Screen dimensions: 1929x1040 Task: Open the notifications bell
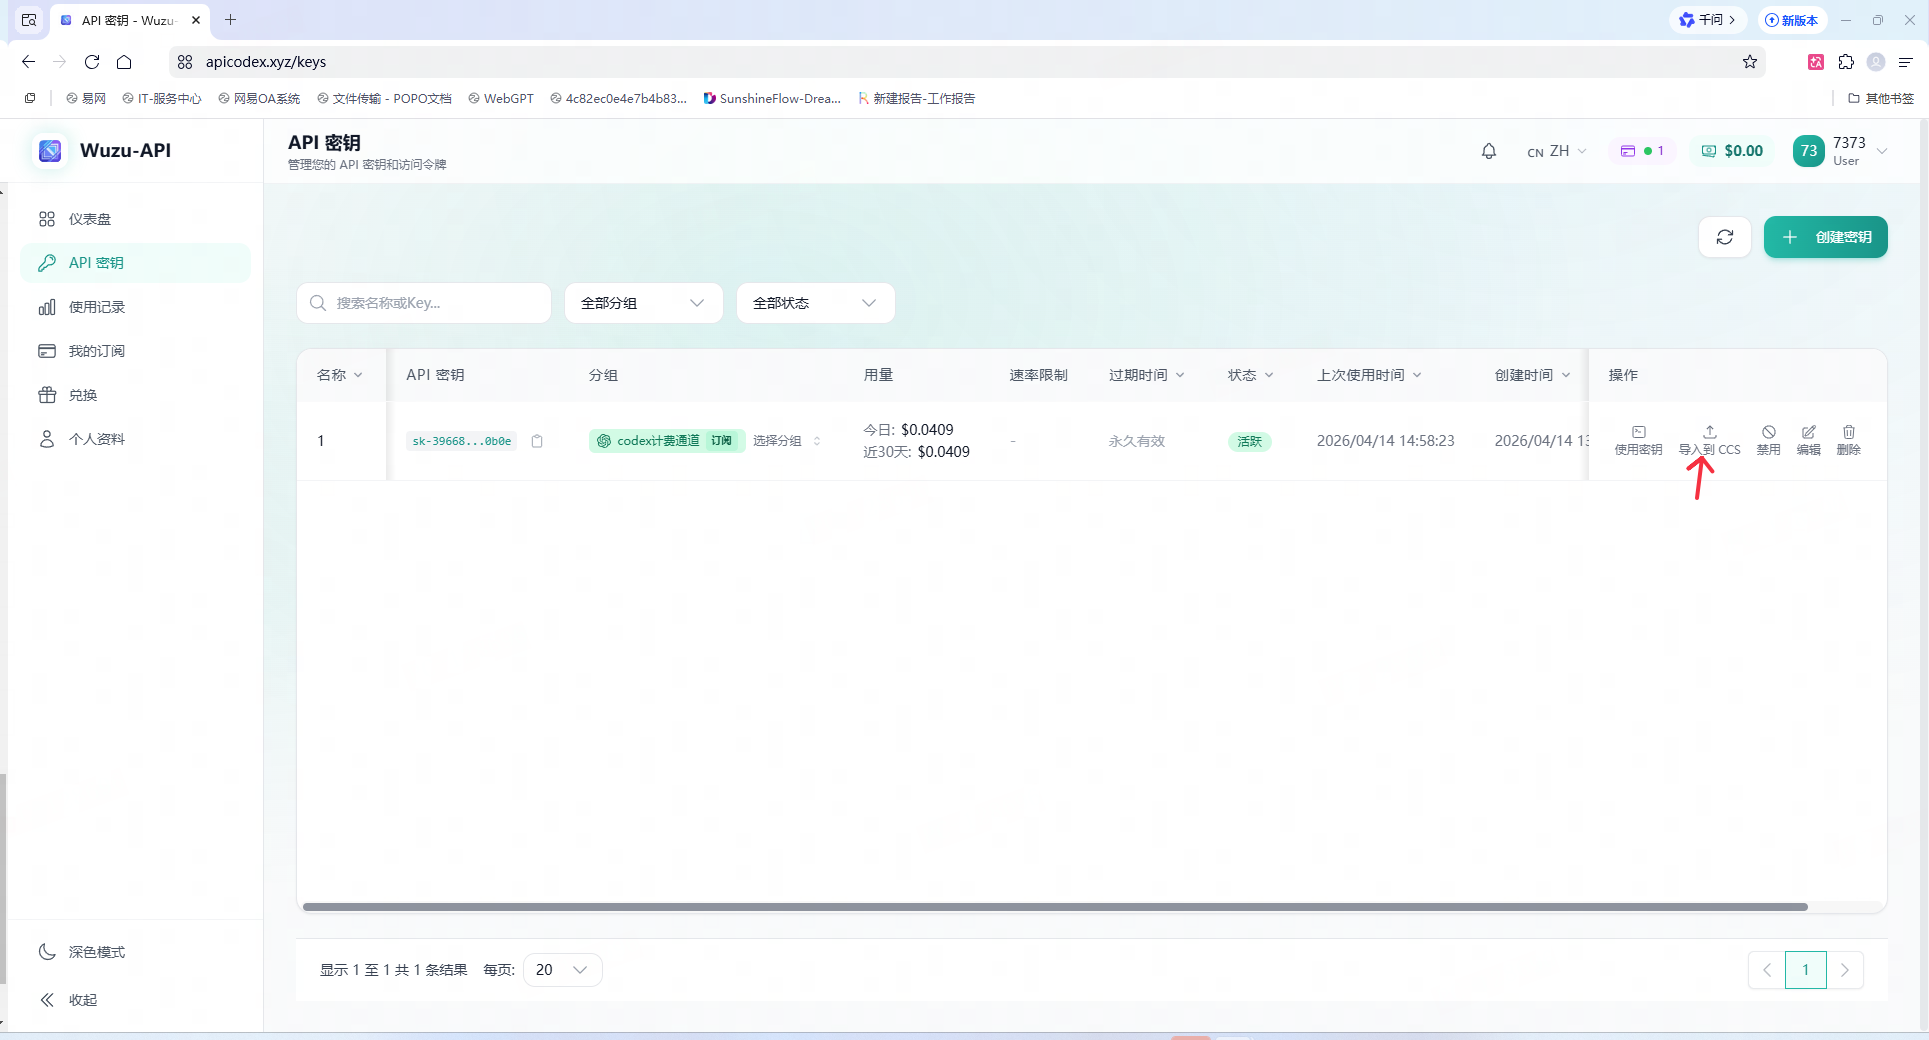1489,151
